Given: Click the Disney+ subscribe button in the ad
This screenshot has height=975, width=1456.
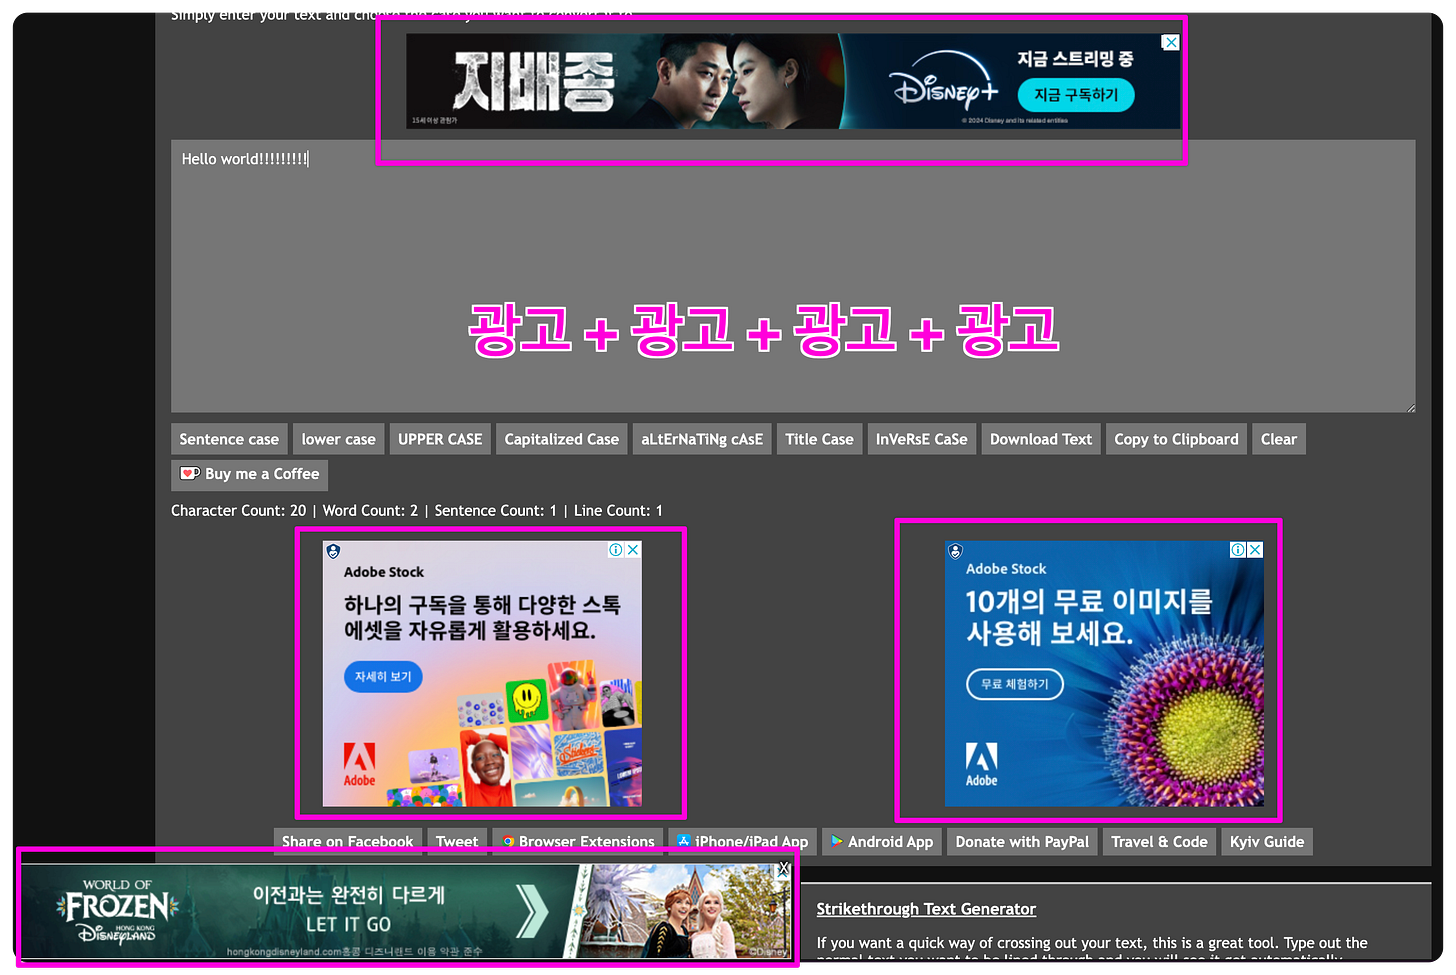Looking at the screenshot, I should (x=1076, y=95).
